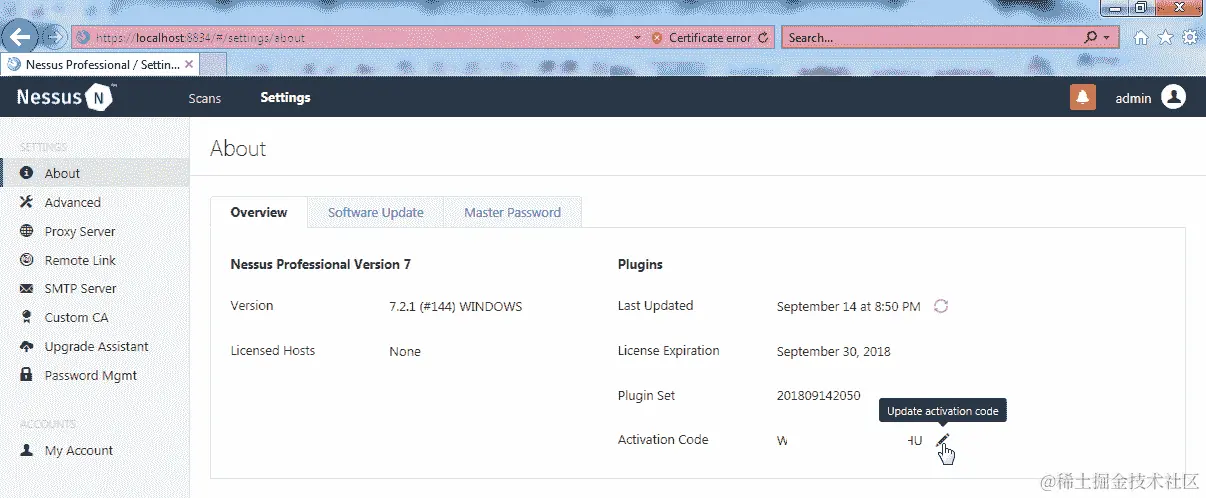Switch to the Software Update tab
Screen dimensions: 1206x498
(x=376, y=212)
